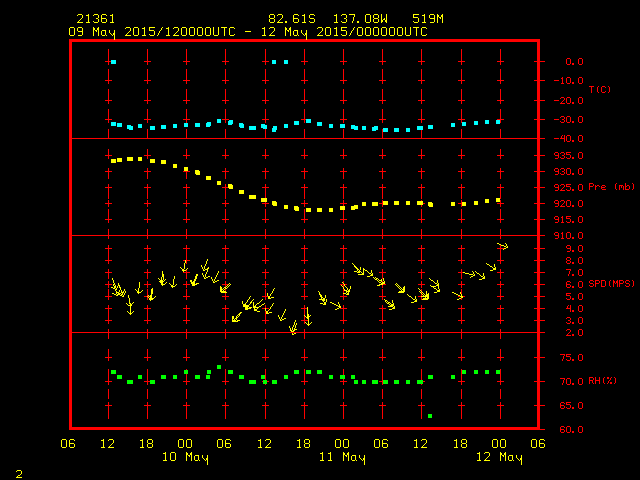Click the 60.0 humidity axis label
The width and height of the screenshot is (640, 480).
571,429
